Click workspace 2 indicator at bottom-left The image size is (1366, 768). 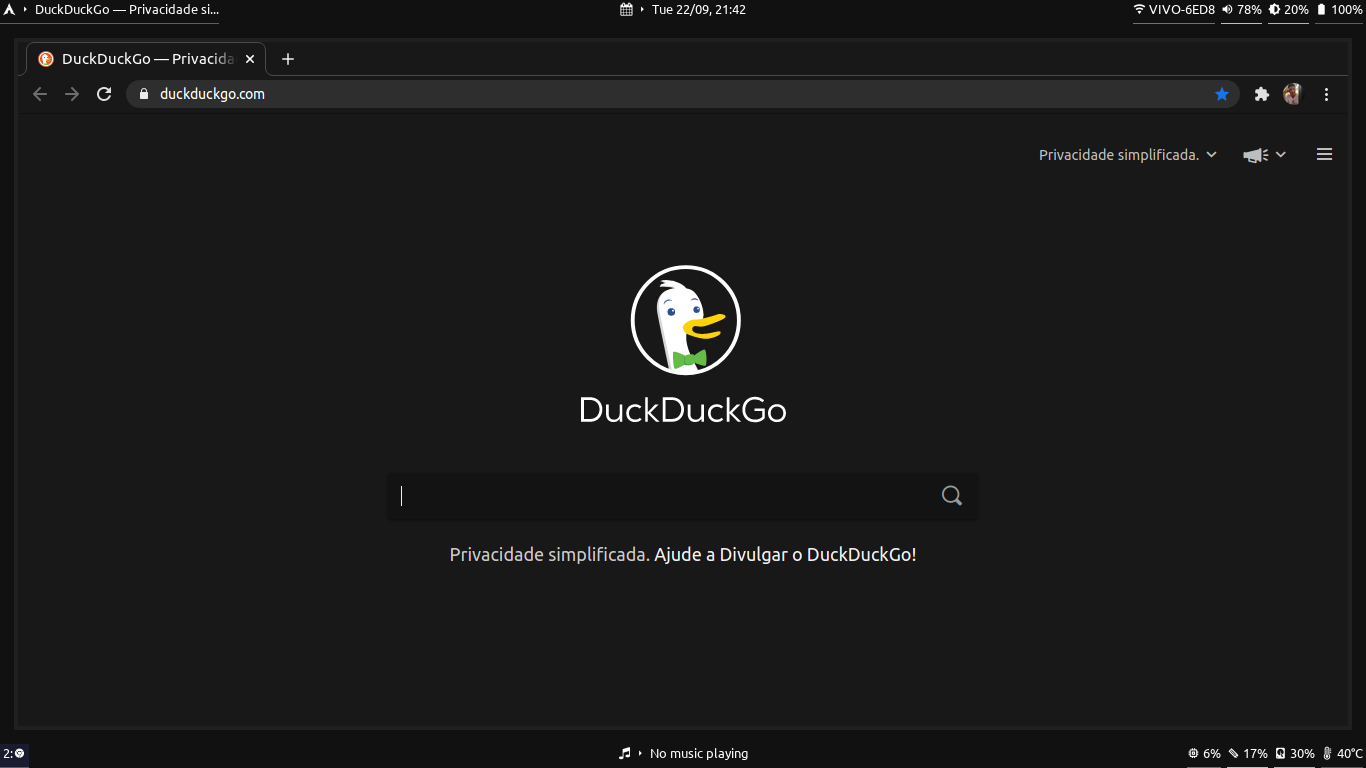click(14, 754)
